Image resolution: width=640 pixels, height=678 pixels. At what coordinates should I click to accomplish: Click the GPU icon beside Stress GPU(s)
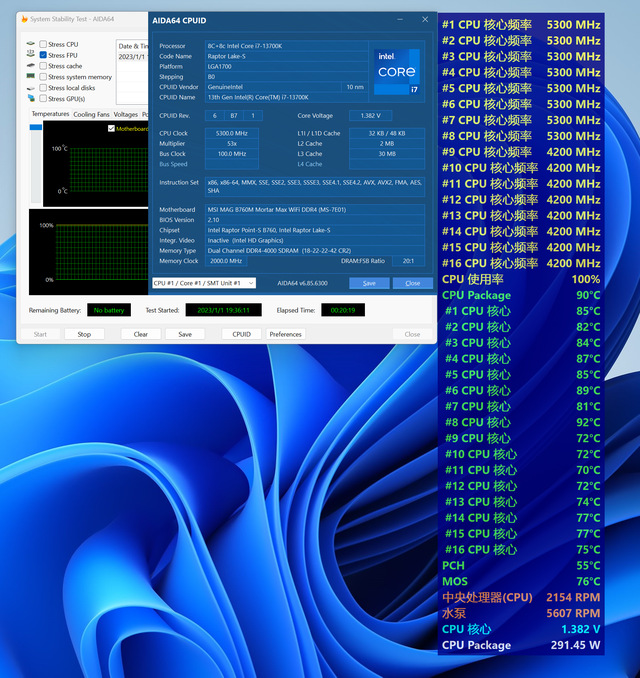tap(30, 99)
